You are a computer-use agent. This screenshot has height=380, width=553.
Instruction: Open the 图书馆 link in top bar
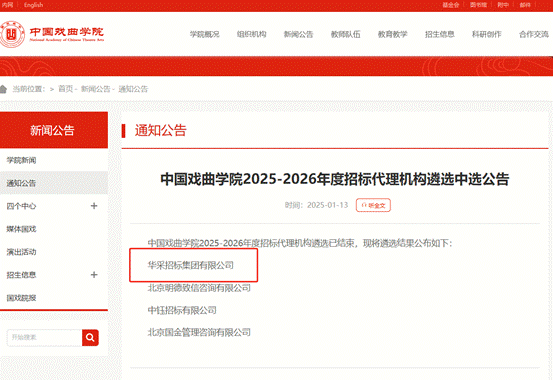[x=478, y=5]
